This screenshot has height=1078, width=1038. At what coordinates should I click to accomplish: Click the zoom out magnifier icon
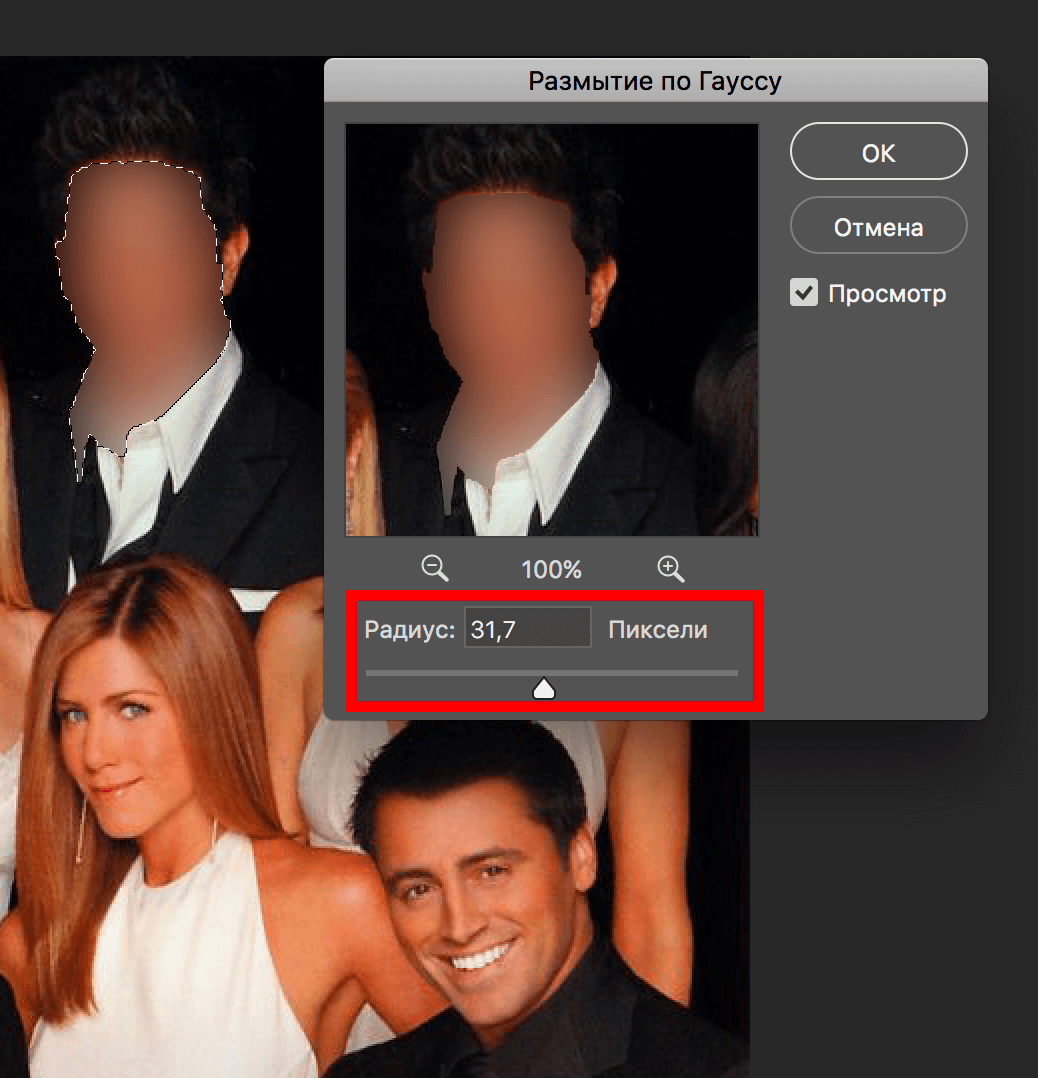click(435, 569)
